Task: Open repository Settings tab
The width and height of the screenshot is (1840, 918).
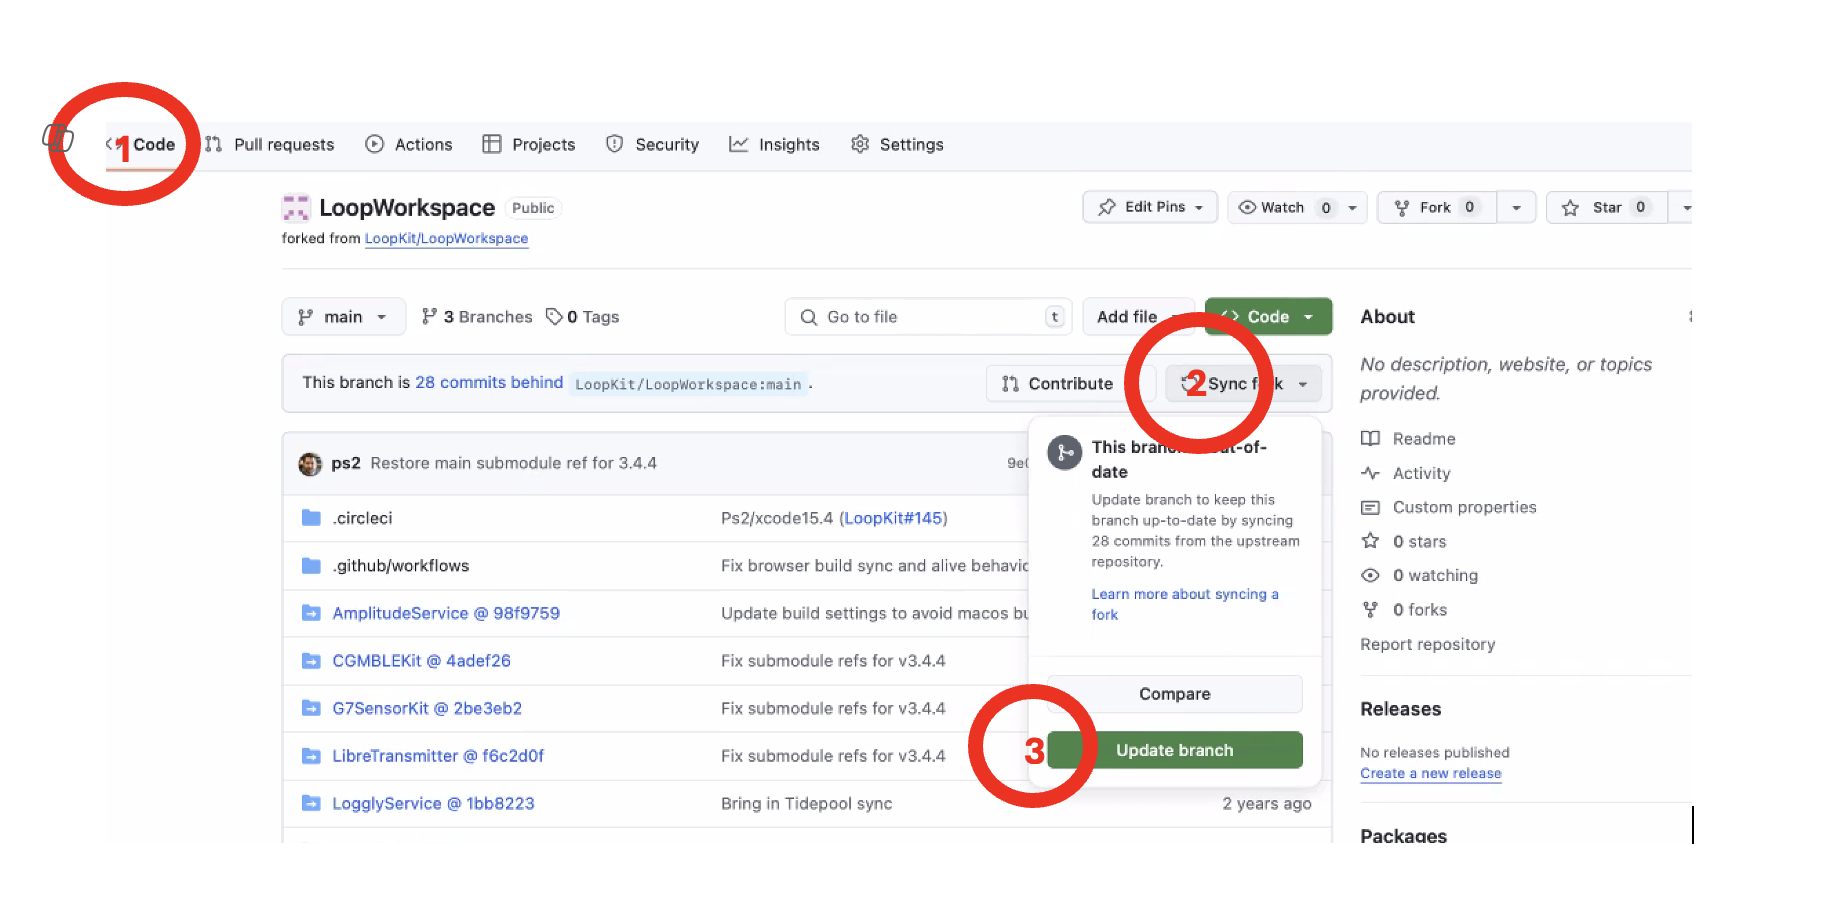Action: pos(897,144)
